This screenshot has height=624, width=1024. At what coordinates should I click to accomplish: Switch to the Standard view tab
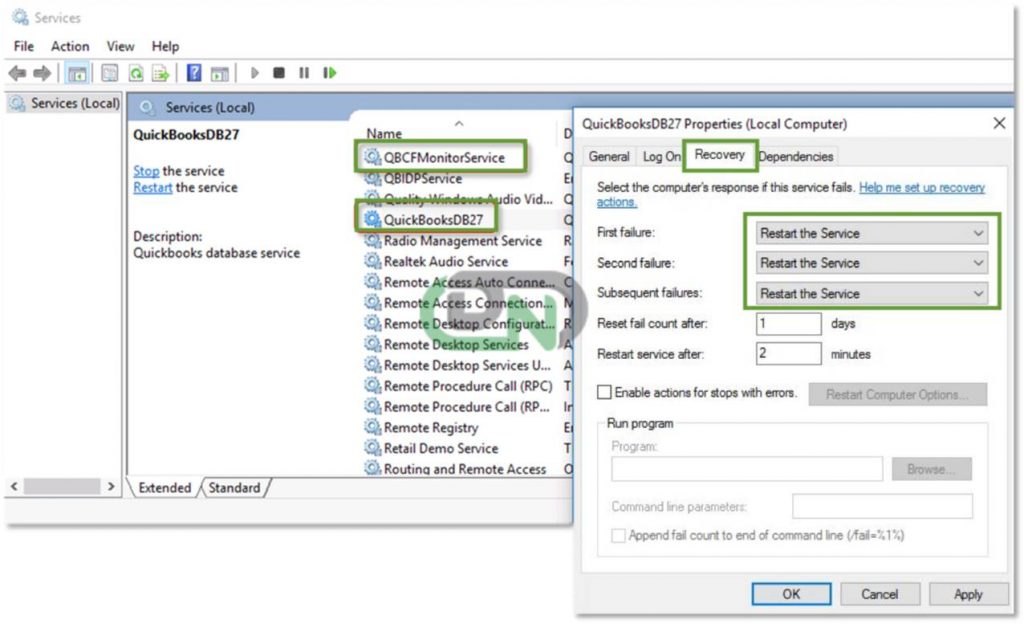coord(234,488)
